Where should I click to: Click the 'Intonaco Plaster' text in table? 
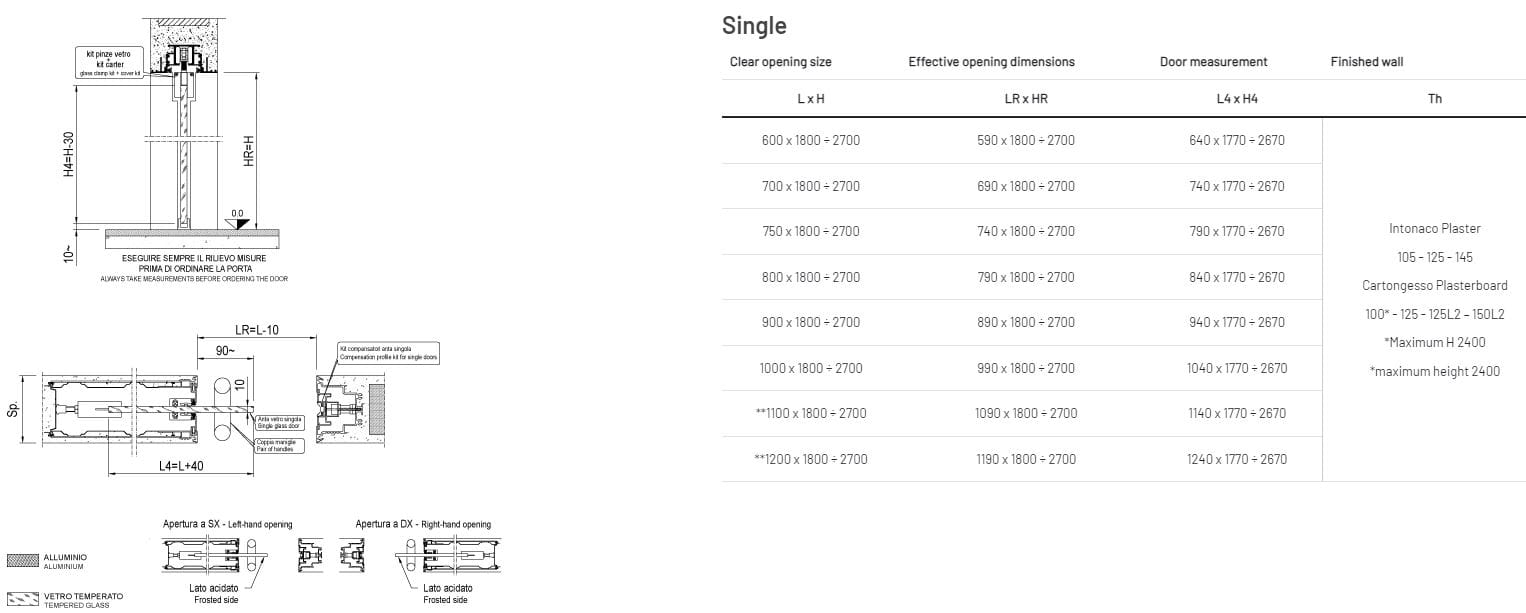1434,228
